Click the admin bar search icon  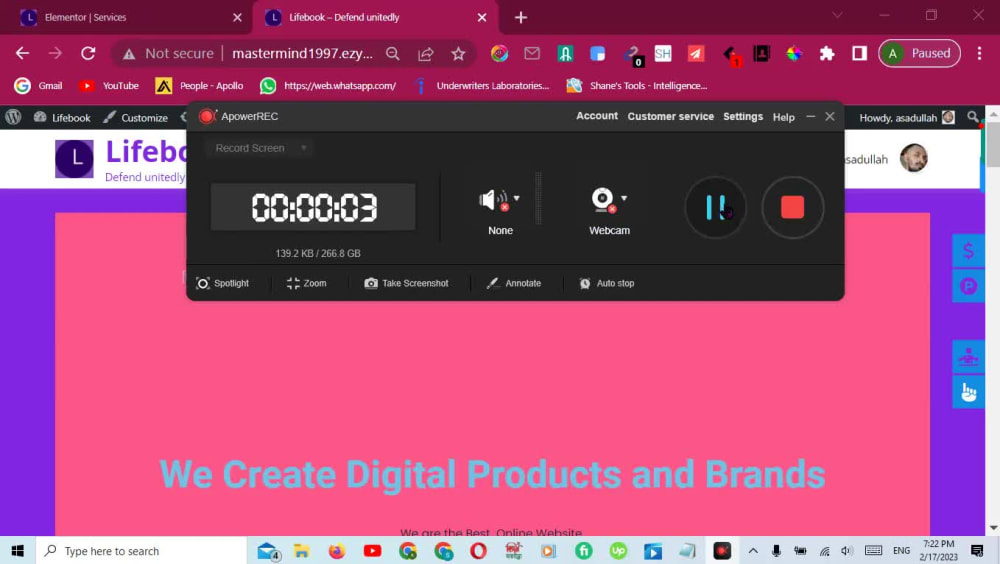pyautogui.click(x=973, y=117)
